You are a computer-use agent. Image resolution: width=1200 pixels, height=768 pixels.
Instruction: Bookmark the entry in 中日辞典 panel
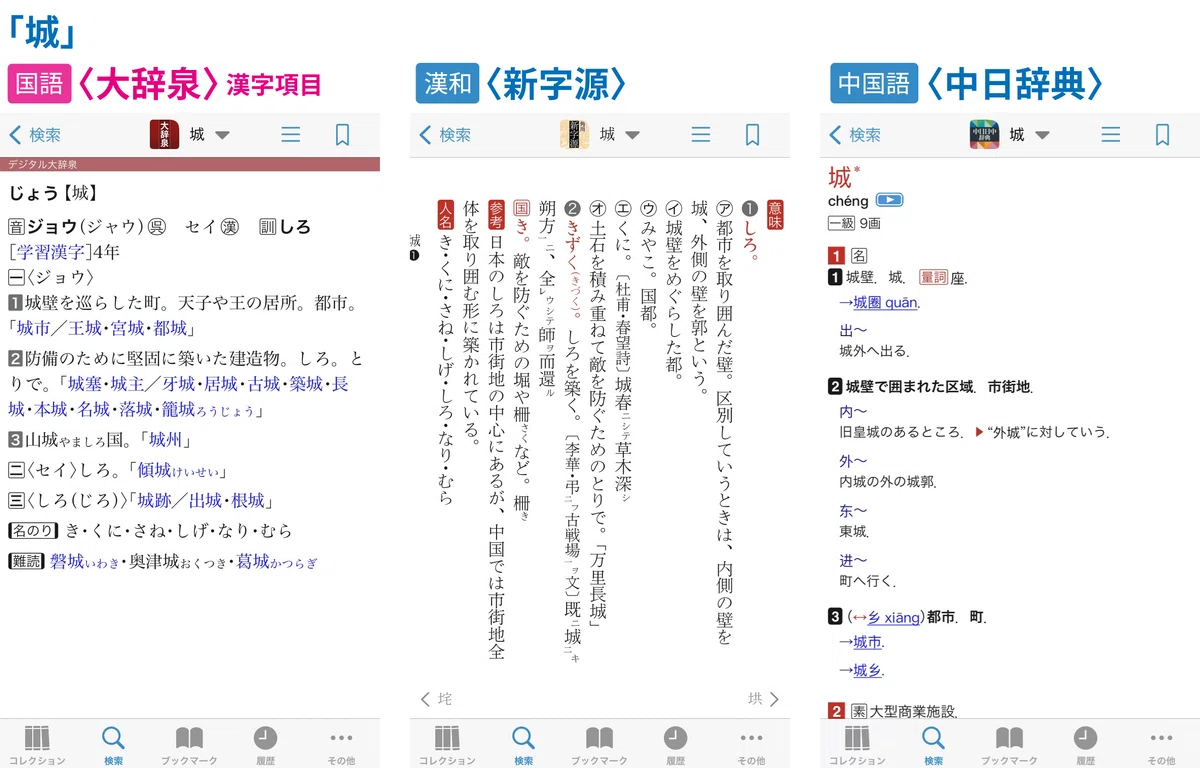click(1162, 135)
